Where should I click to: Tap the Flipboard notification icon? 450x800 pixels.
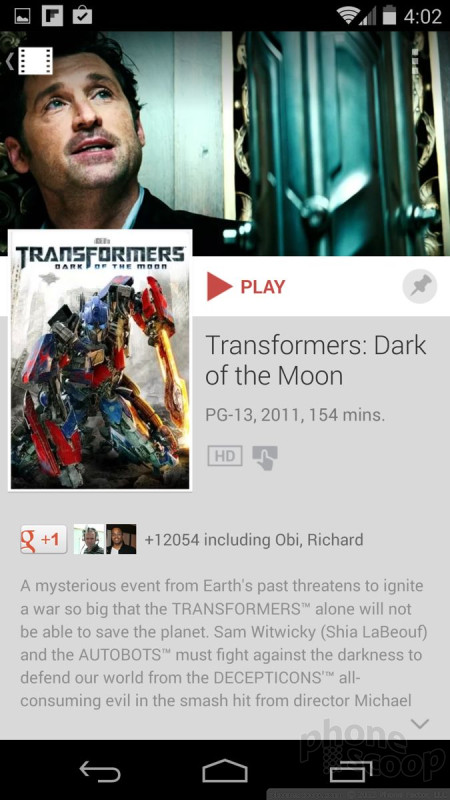(x=52, y=15)
